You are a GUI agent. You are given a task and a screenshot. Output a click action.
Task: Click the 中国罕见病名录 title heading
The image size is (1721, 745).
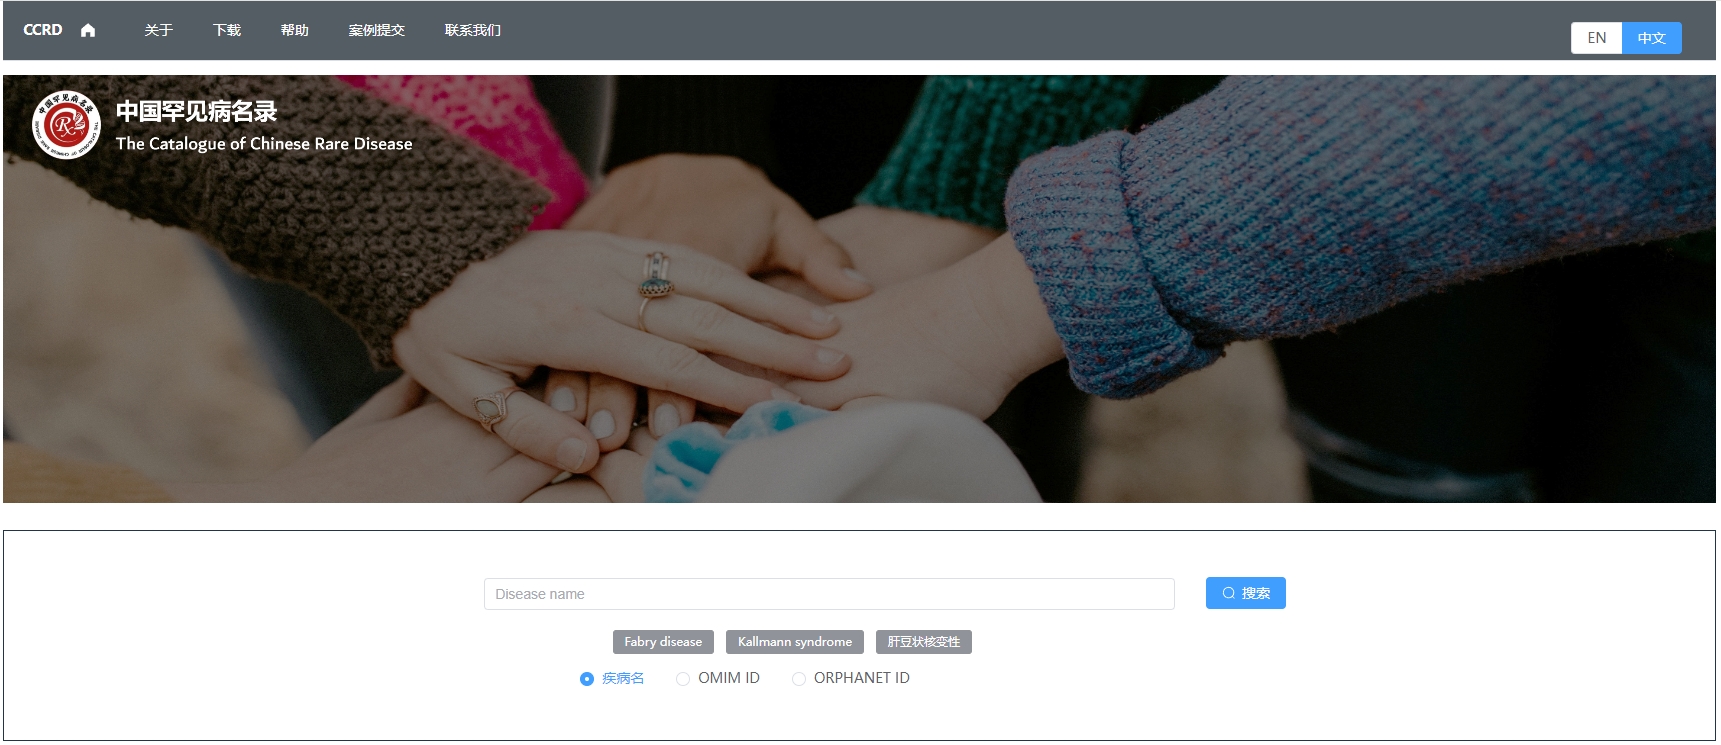pos(196,111)
